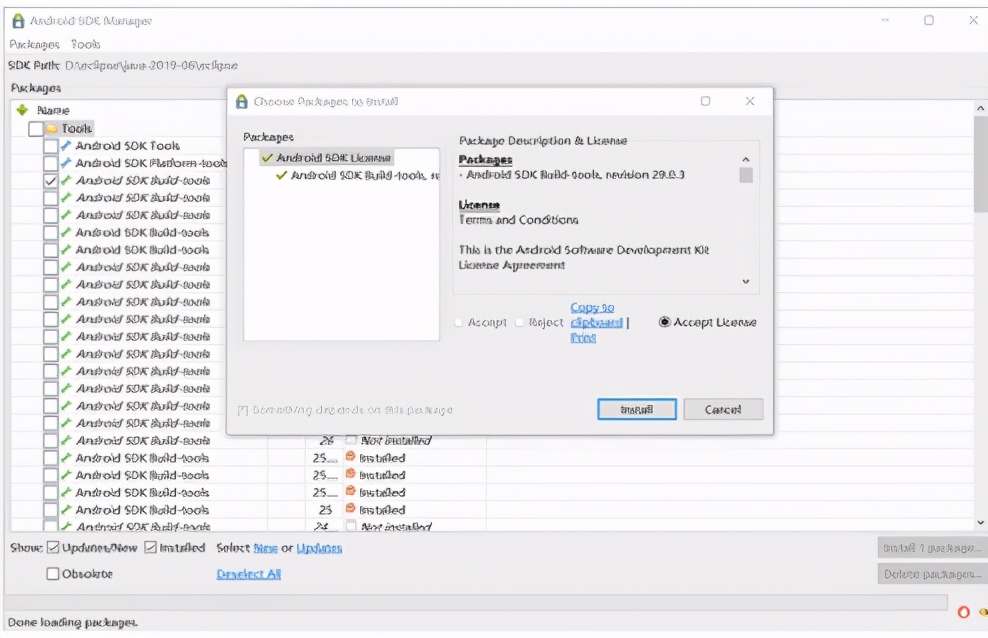This screenshot has height=638, width=988.
Task: Open the Tools menu
Action: point(85,45)
